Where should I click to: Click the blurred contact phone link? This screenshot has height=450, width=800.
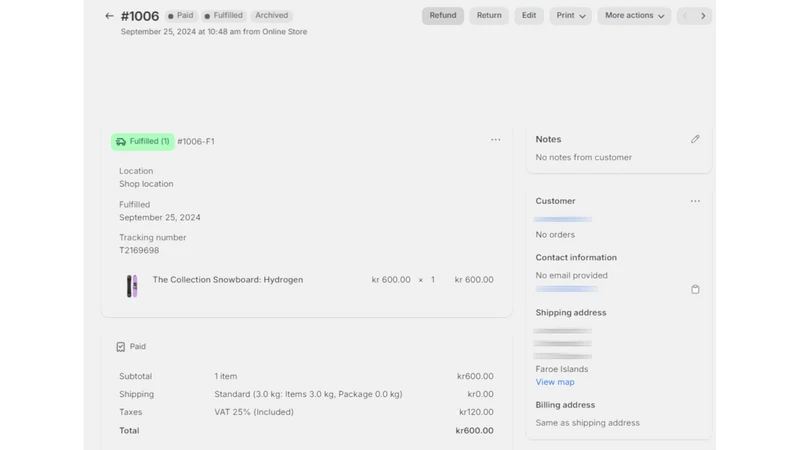(x=566, y=289)
